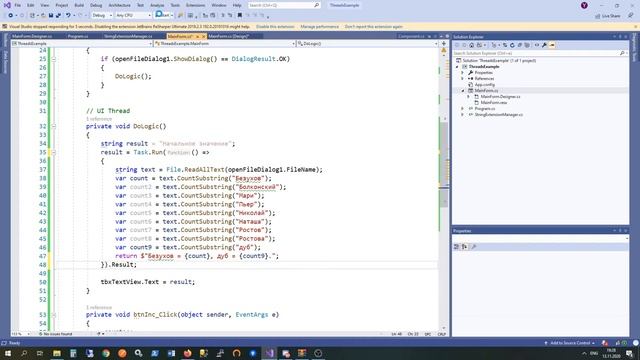Click the Save All toolbar icon
The height and width of the screenshot is (360, 640).
click(58, 15)
